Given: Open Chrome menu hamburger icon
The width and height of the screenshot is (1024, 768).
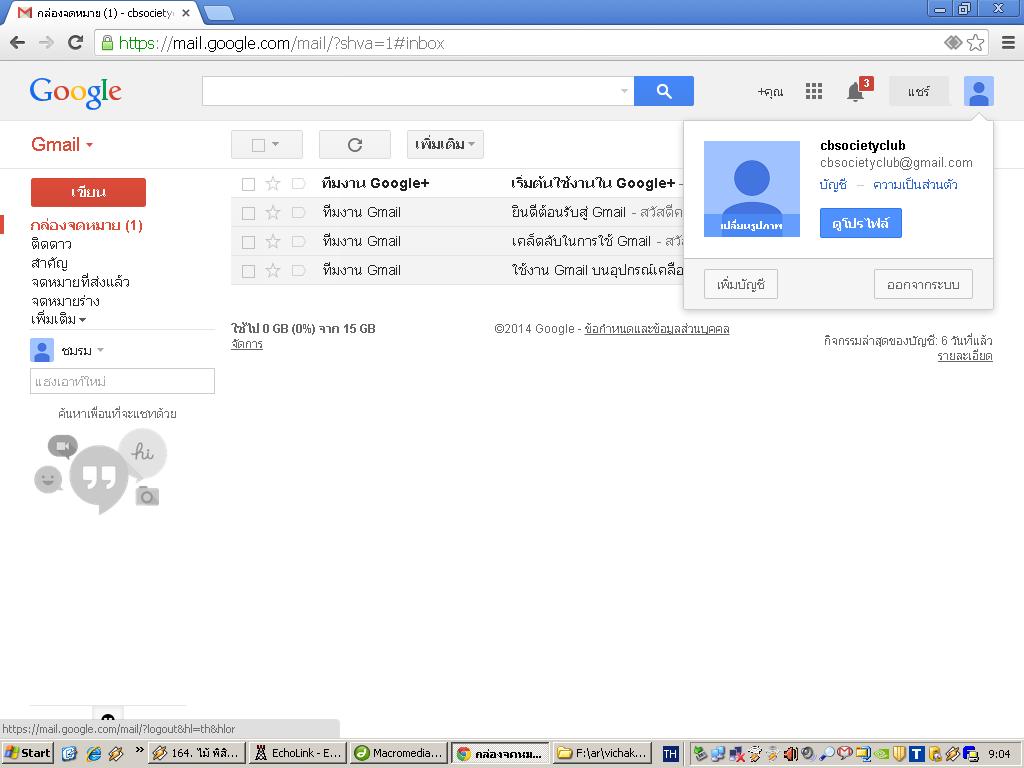Looking at the screenshot, I should (1008, 43).
